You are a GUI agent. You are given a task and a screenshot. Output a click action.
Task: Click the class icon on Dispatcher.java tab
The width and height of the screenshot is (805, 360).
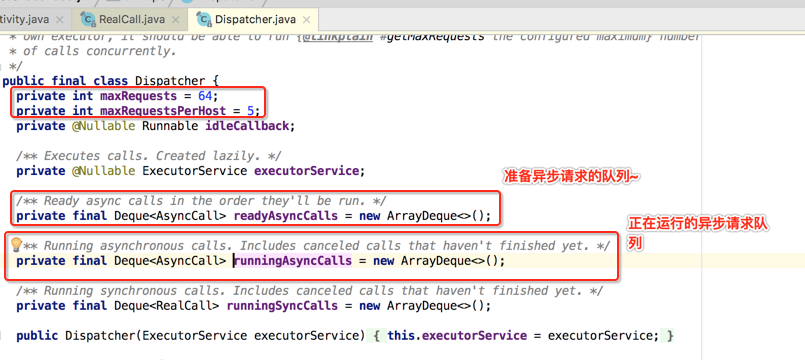[x=205, y=20]
